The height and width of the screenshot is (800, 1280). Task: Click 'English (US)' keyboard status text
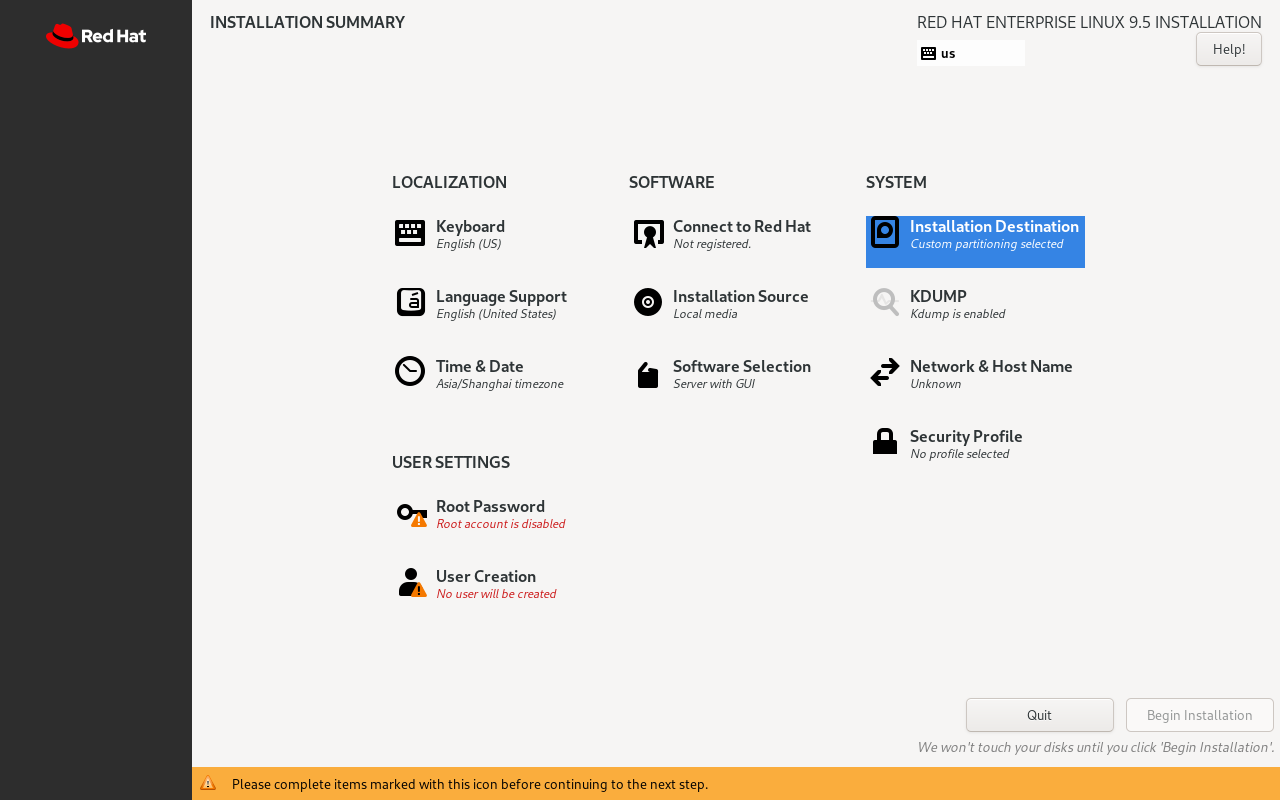pos(468,244)
